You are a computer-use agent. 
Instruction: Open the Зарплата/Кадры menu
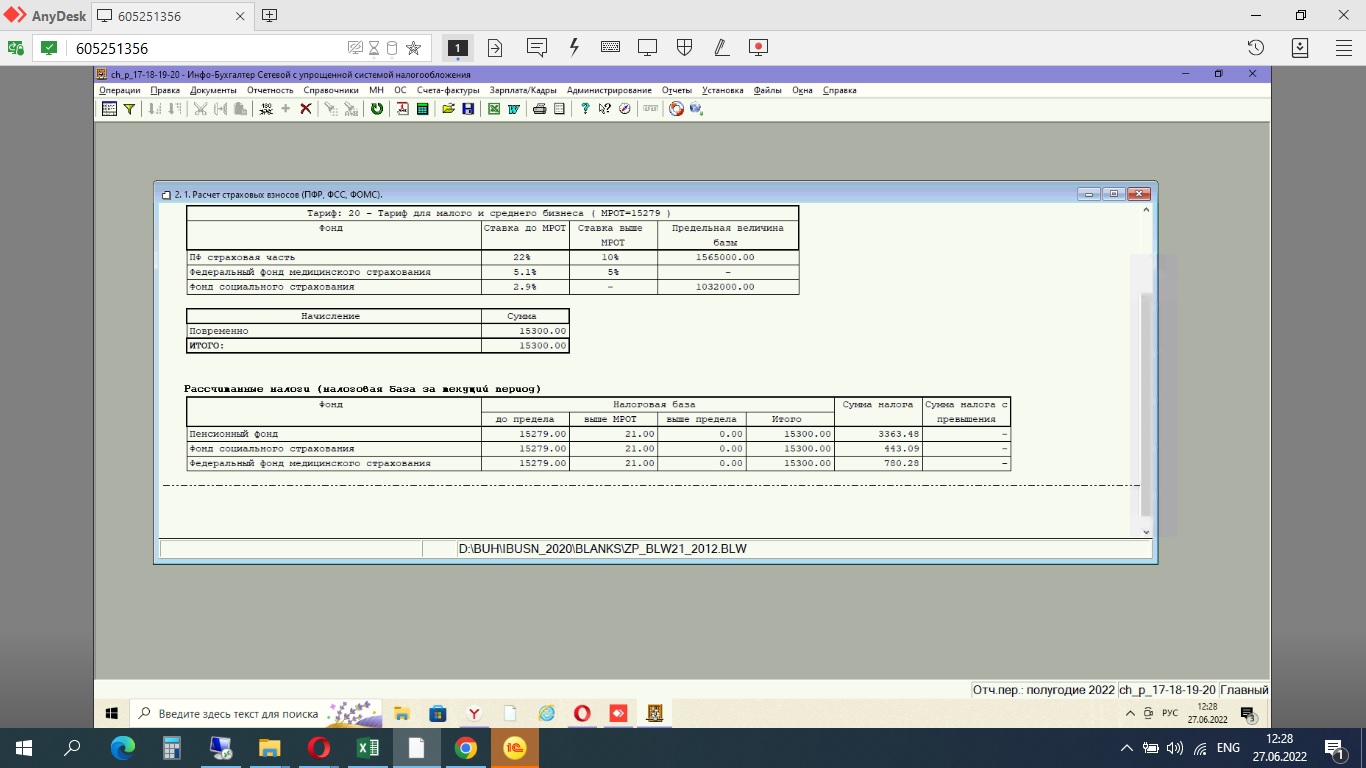[523, 90]
